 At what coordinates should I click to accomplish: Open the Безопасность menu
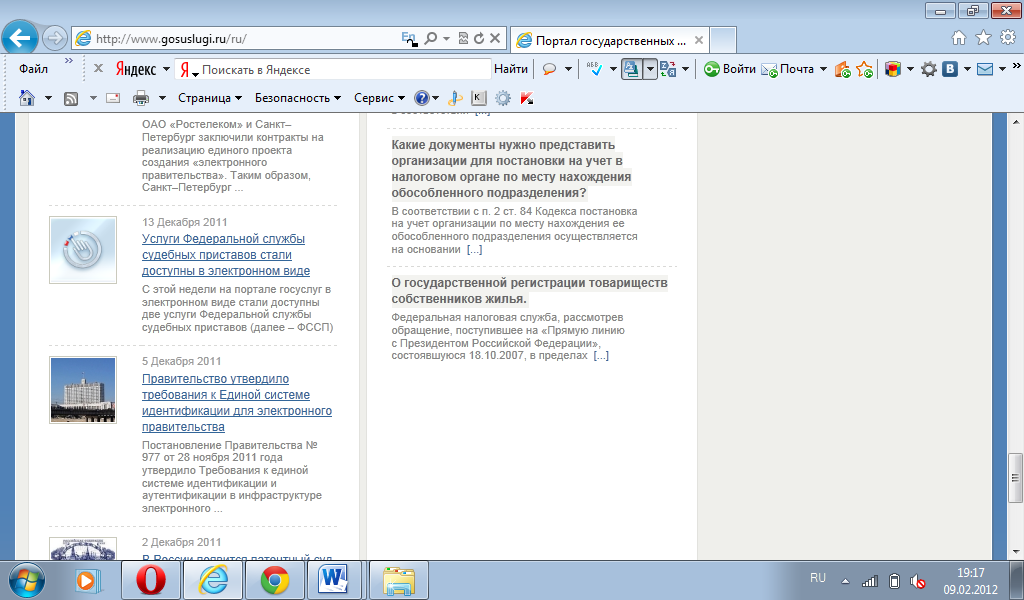click(x=298, y=98)
